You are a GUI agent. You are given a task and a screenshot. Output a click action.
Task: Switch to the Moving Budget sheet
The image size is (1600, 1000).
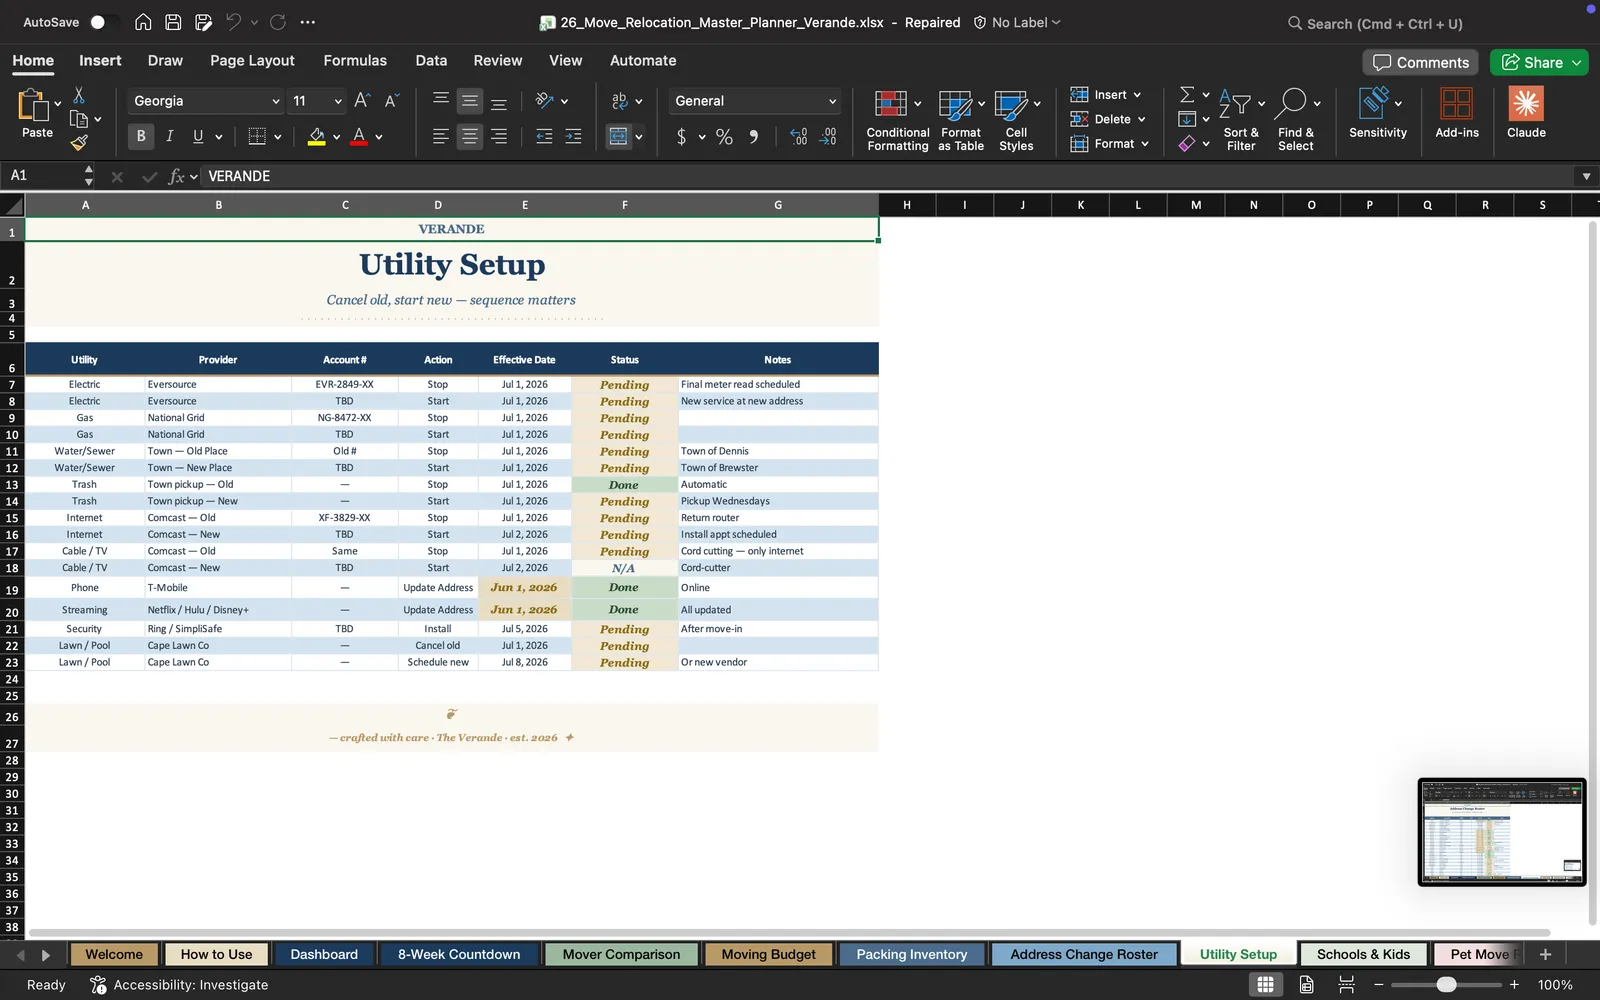coord(768,954)
